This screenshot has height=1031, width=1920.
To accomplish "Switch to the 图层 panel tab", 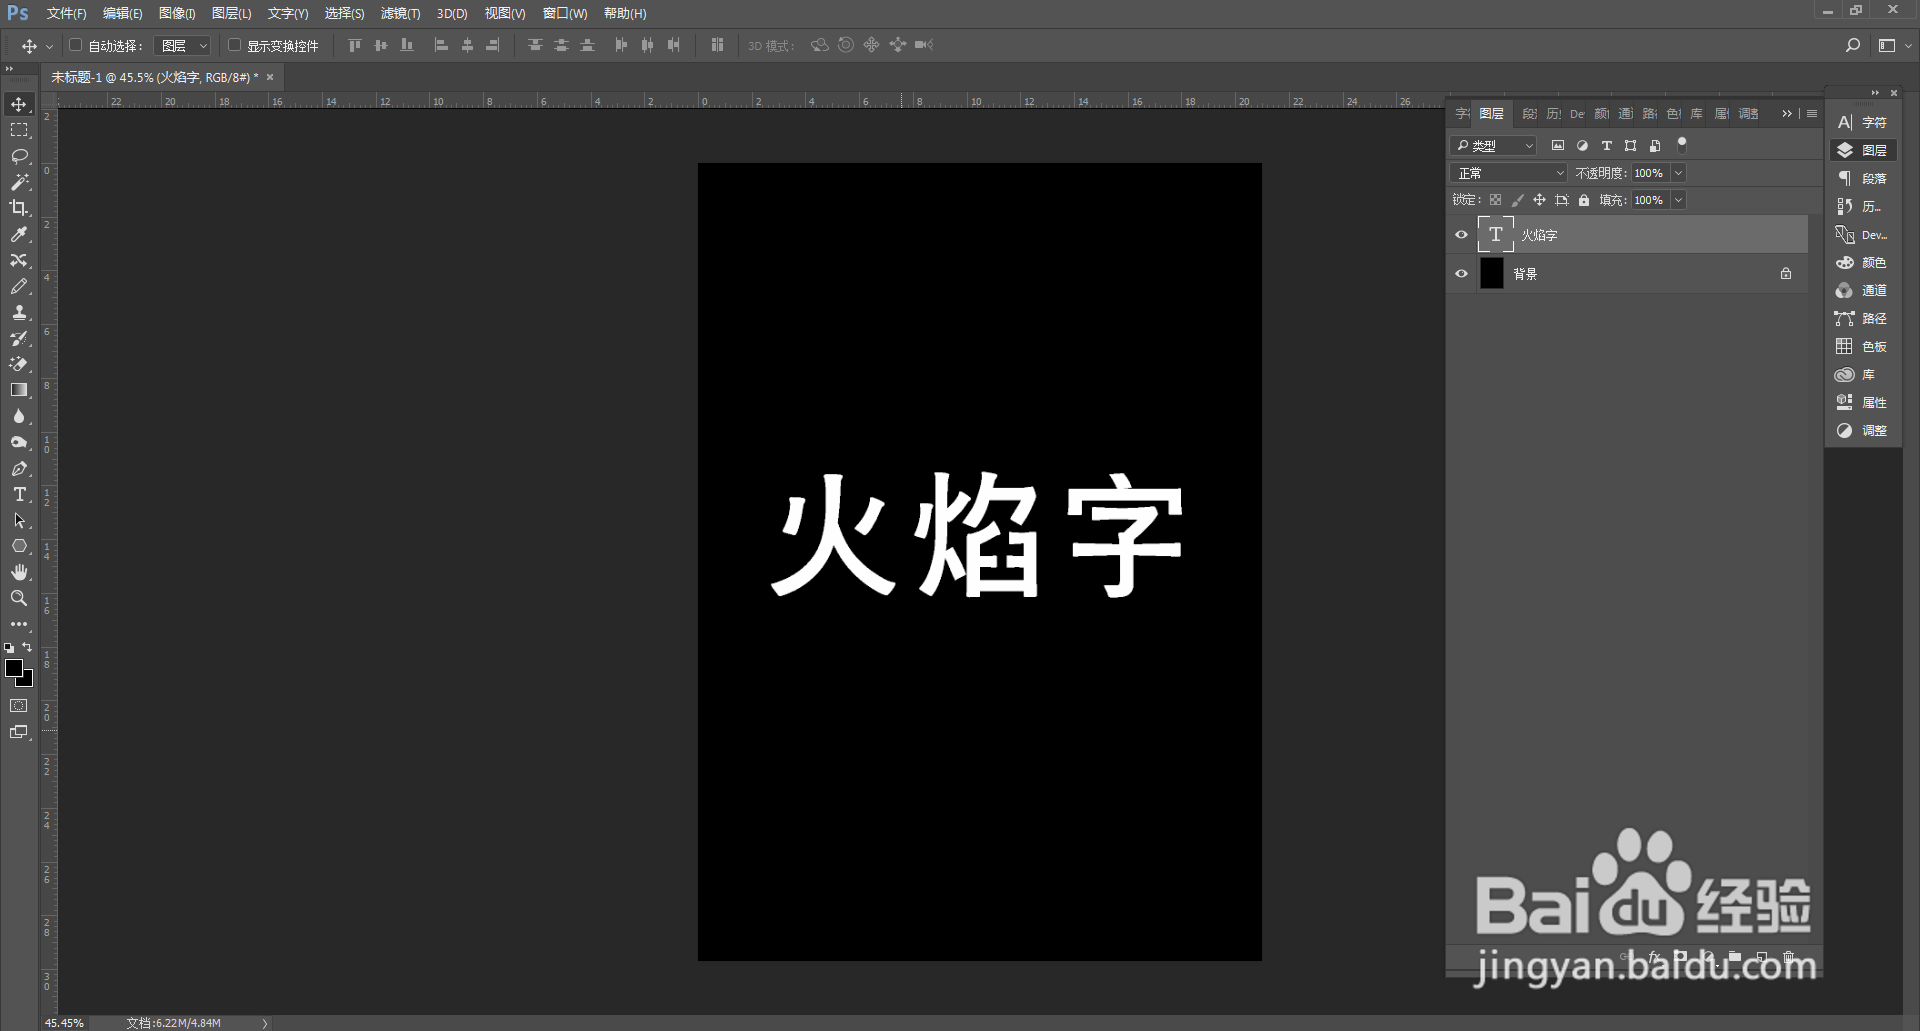I will pyautogui.click(x=1491, y=113).
